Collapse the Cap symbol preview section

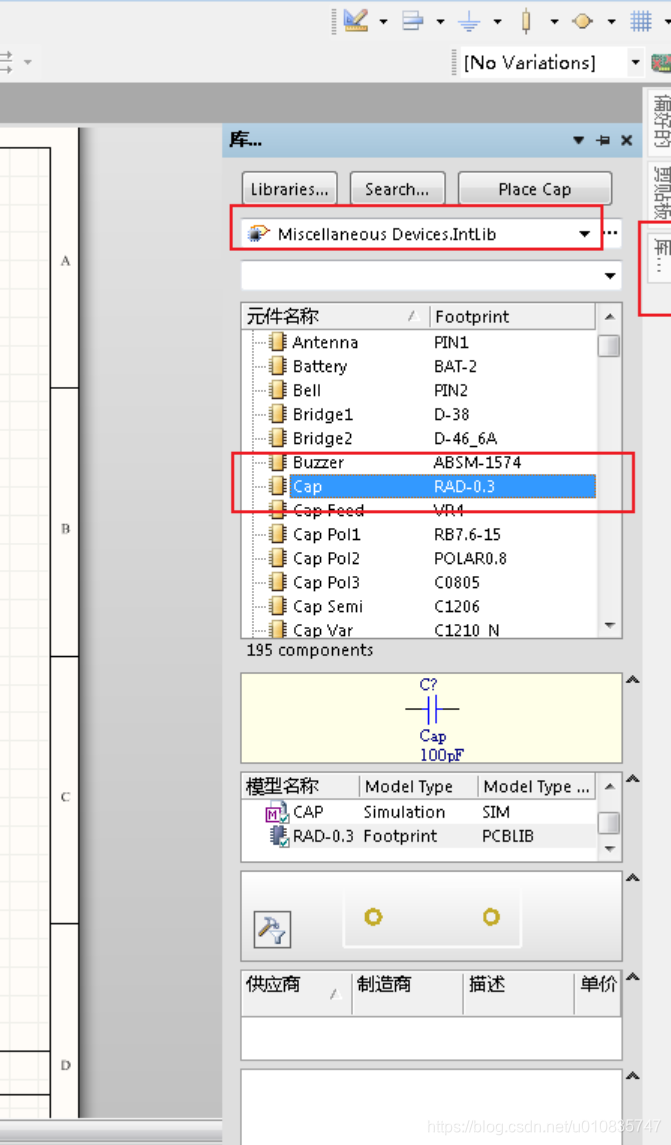click(x=632, y=681)
